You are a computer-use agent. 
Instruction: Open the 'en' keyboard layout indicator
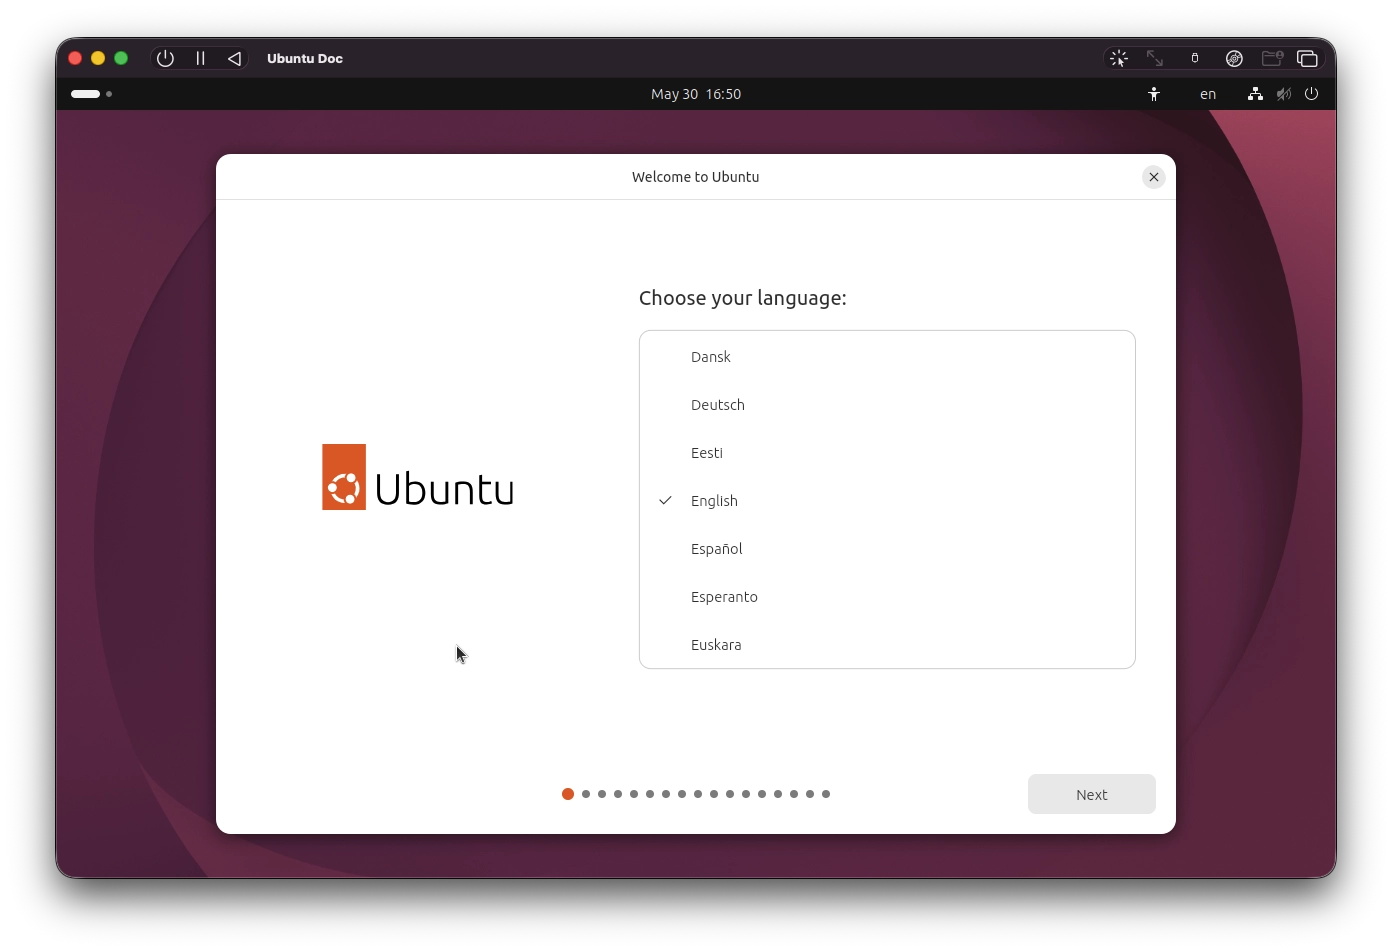click(1208, 94)
